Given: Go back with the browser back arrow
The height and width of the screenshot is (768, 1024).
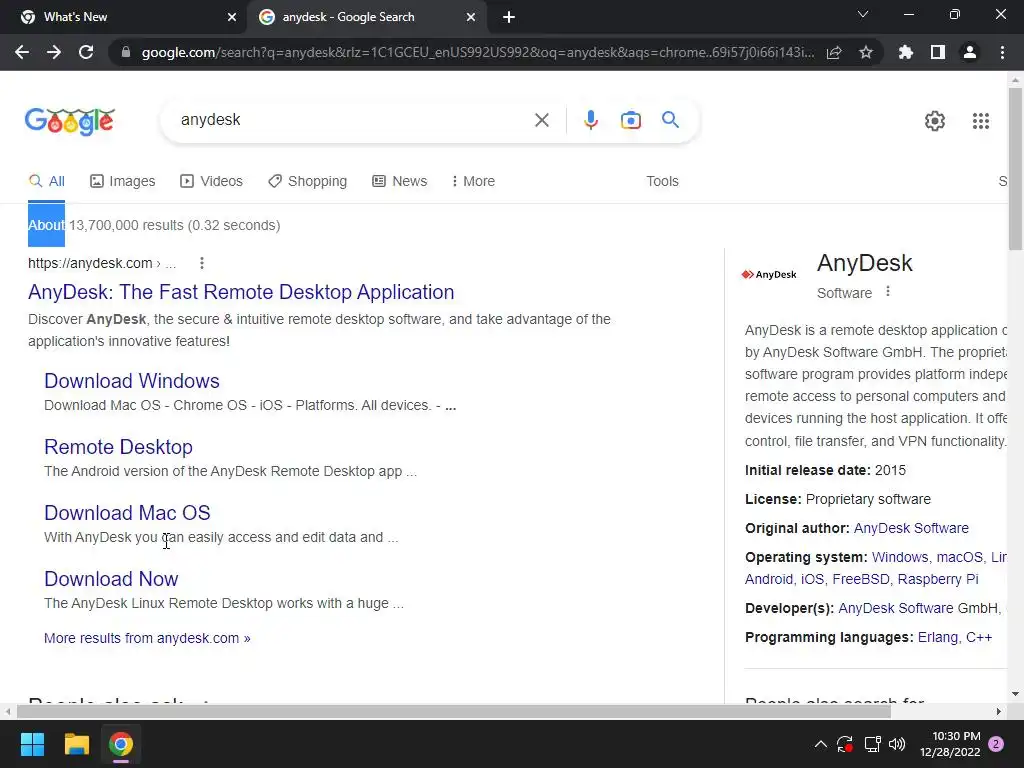Looking at the screenshot, I should coord(22,52).
